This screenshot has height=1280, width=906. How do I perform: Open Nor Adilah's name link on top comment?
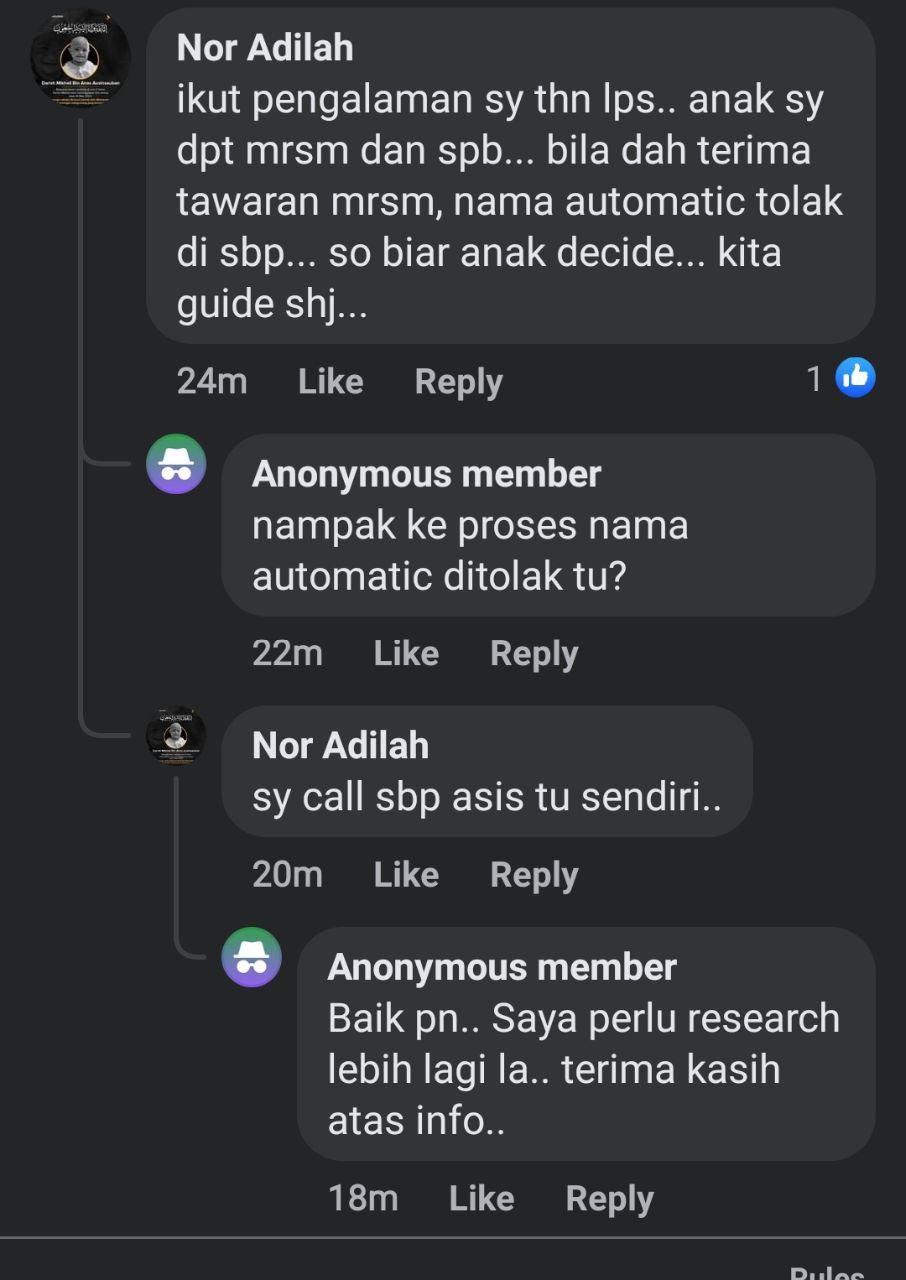tap(265, 47)
